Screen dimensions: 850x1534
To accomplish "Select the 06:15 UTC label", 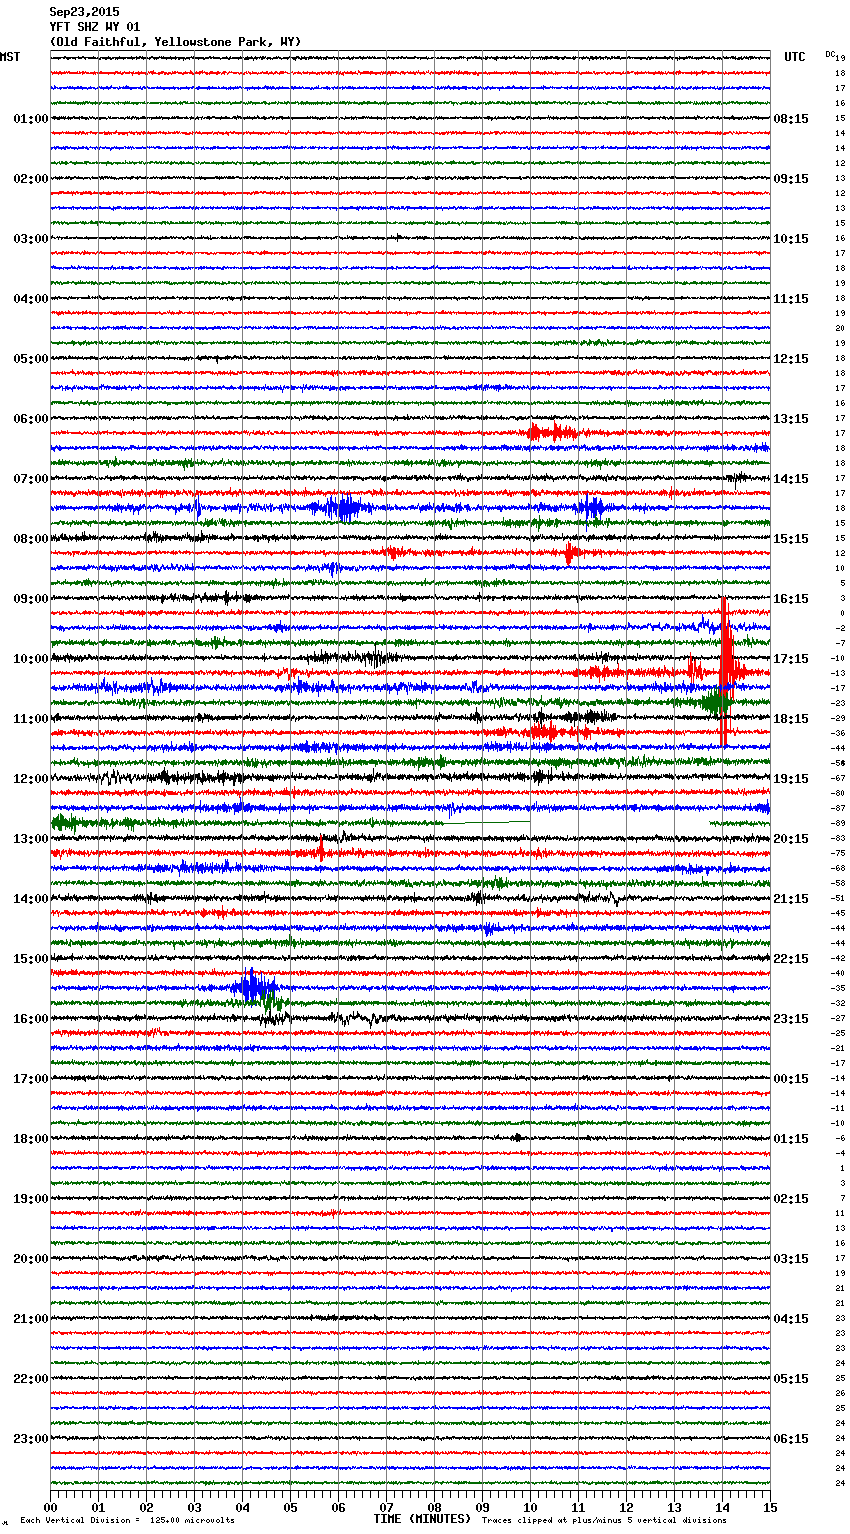I will point(791,1439).
